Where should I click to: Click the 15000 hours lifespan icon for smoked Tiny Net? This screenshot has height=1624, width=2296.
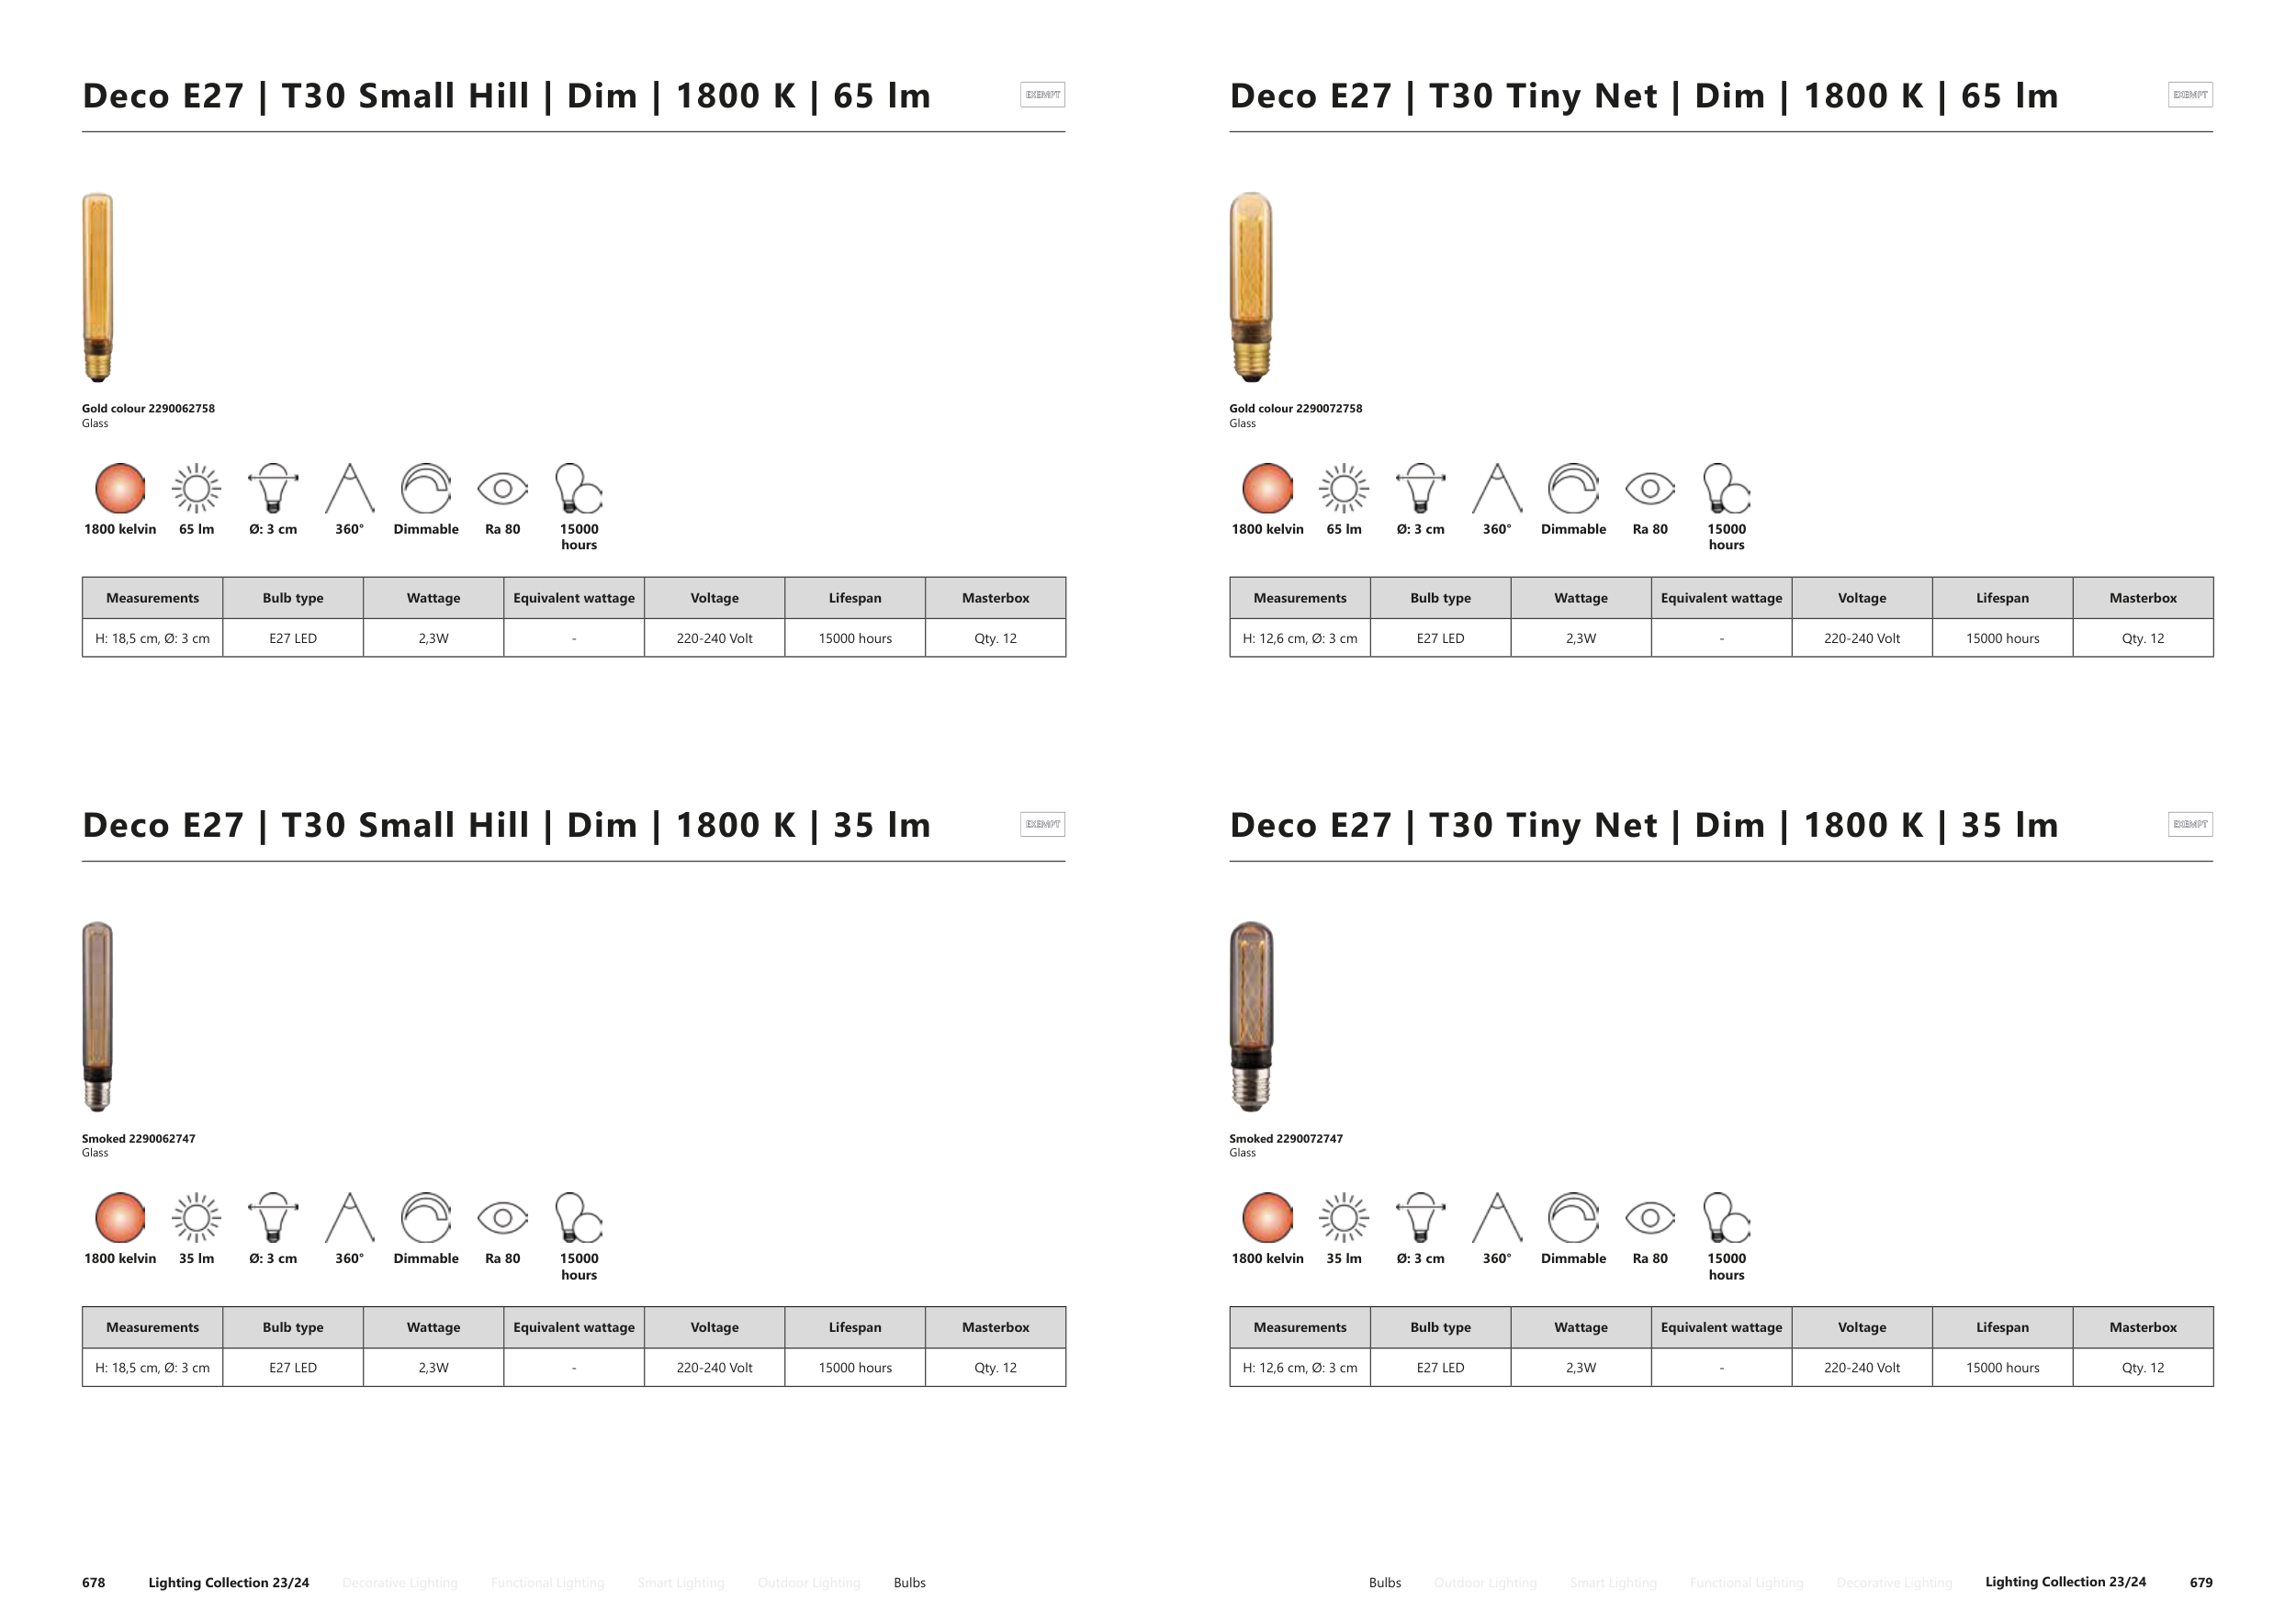1726,1217
